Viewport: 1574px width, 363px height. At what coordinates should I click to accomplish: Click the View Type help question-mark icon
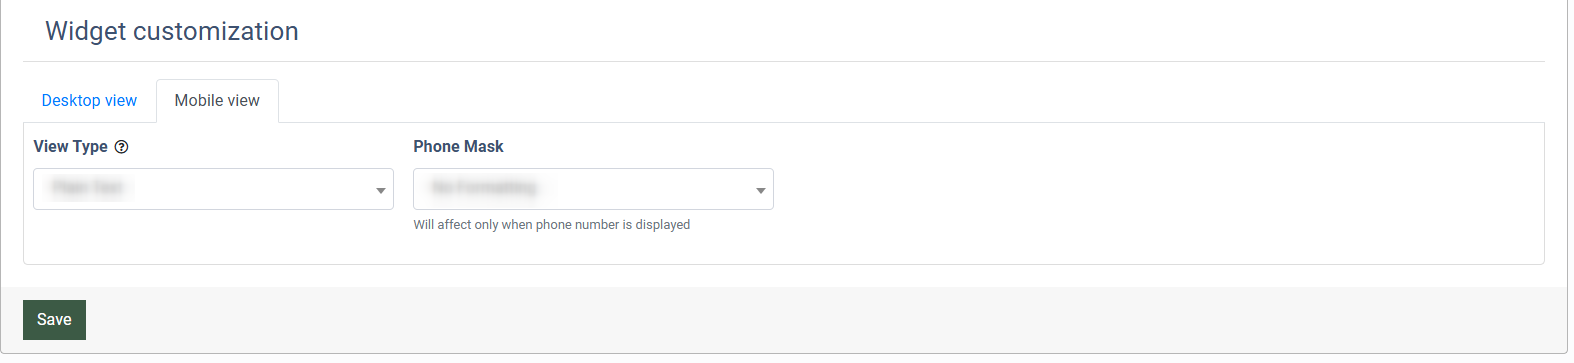coord(121,147)
